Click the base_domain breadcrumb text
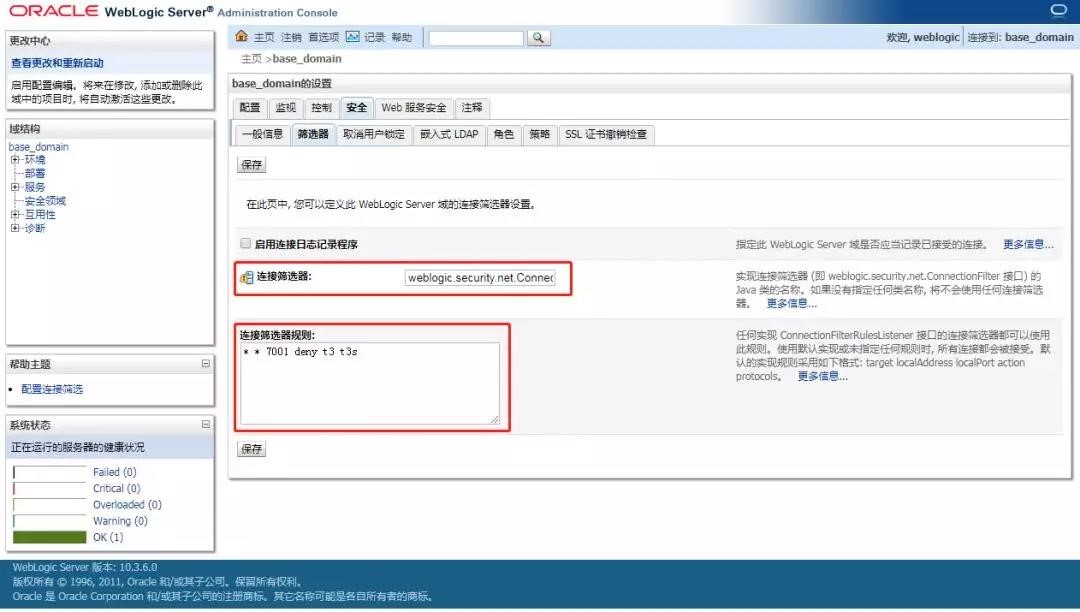Image resolution: width=1080 pixels, height=612 pixels. pos(307,59)
